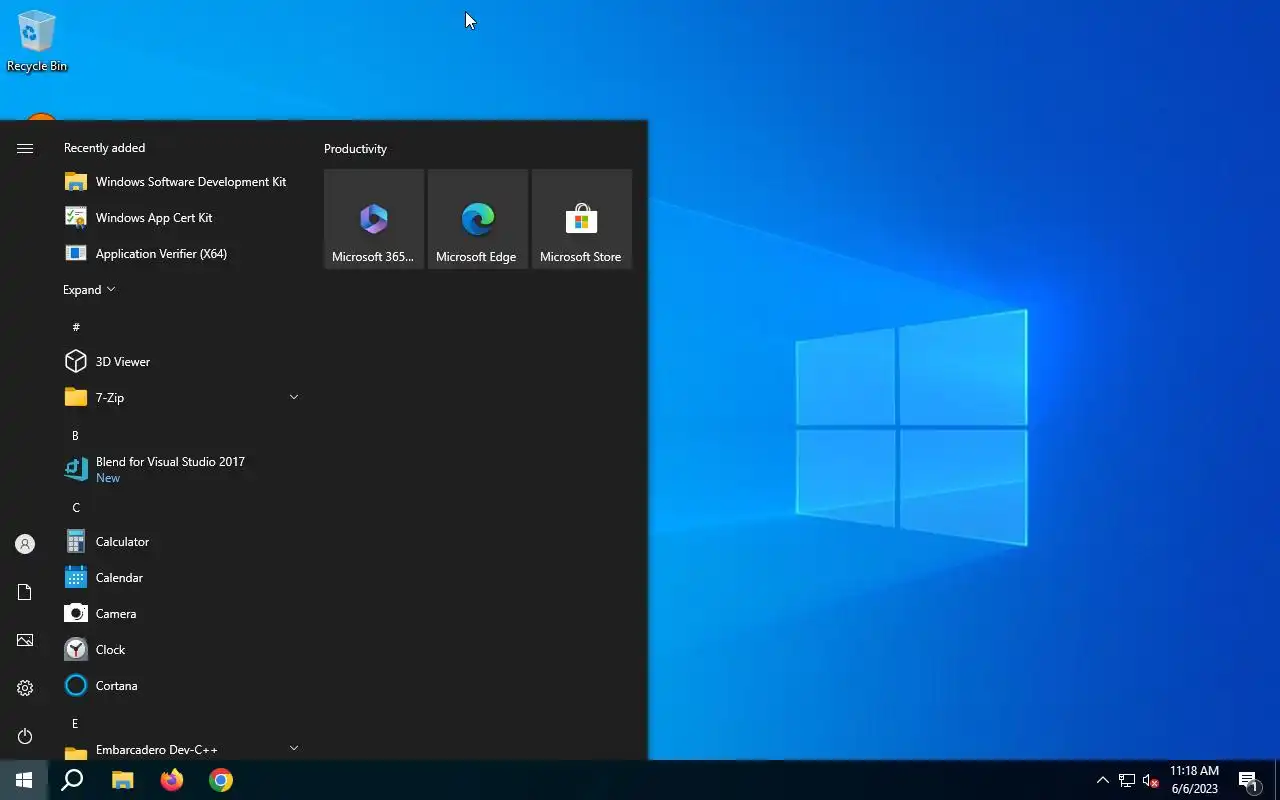
Task: Open Windows Software Development Kit folder
Action: pyautogui.click(x=182, y=182)
